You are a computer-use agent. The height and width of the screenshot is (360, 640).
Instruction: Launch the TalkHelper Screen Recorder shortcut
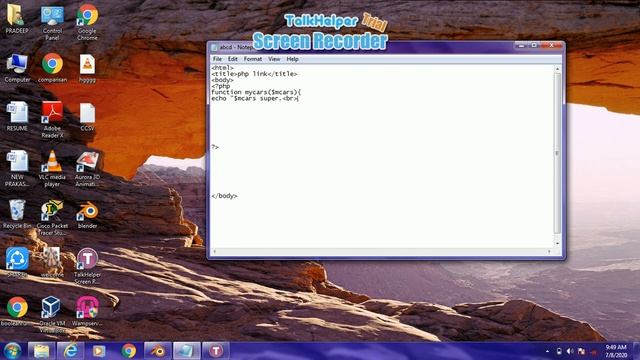tap(87, 266)
